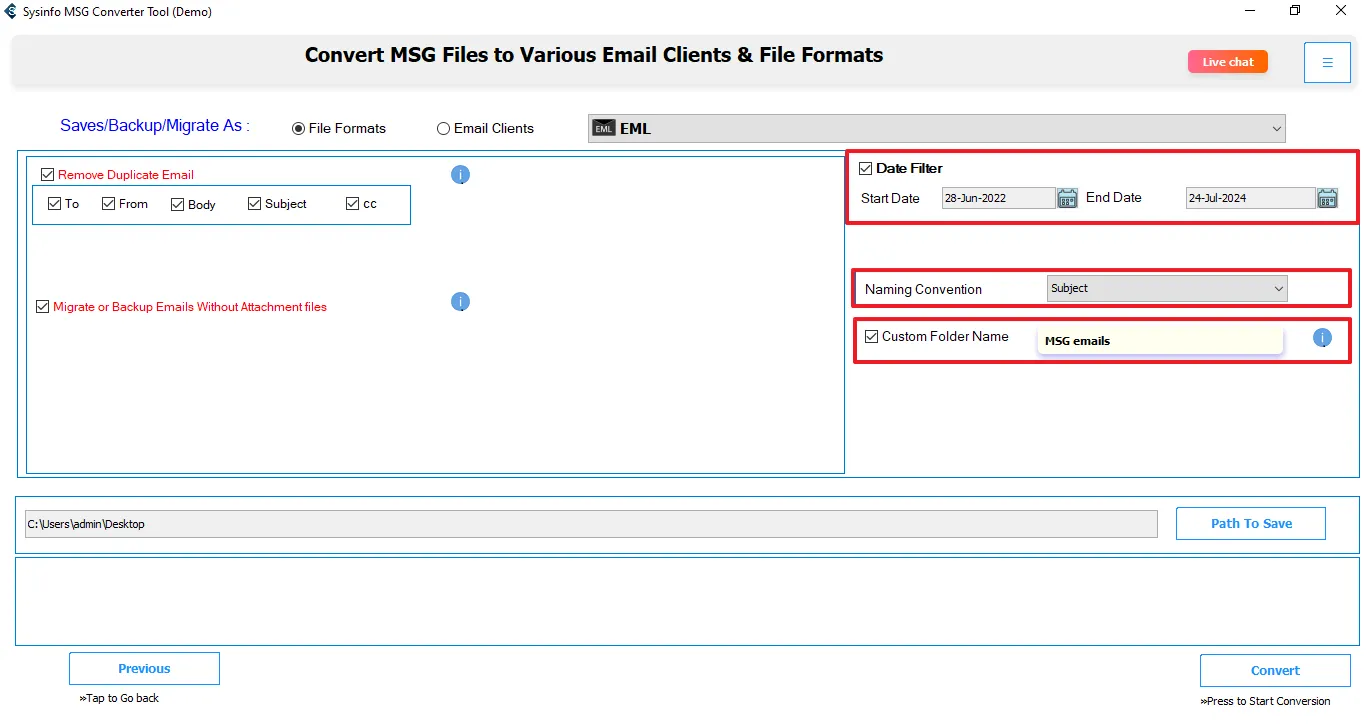Uncheck the Remove Duplicate Email checkbox
The width and height of the screenshot is (1366, 728).
pyautogui.click(x=48, y=175)
